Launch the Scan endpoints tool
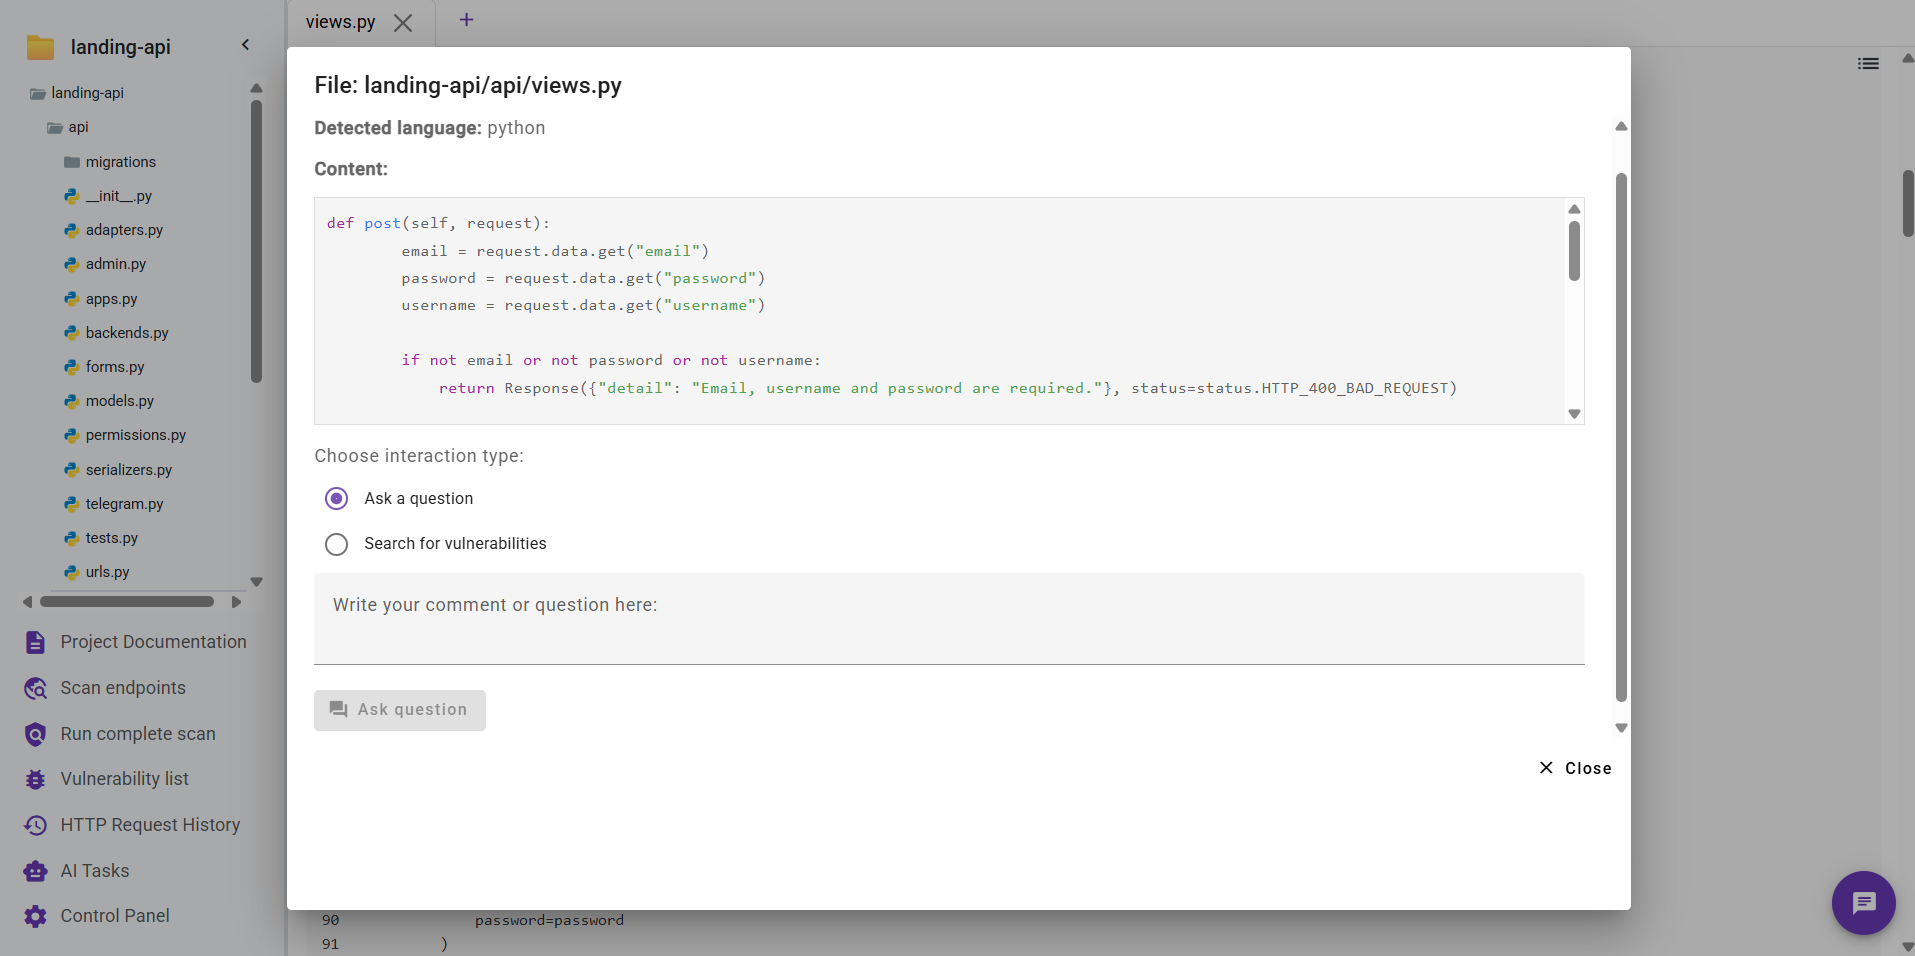1915x956 pixels. (122, 688)
